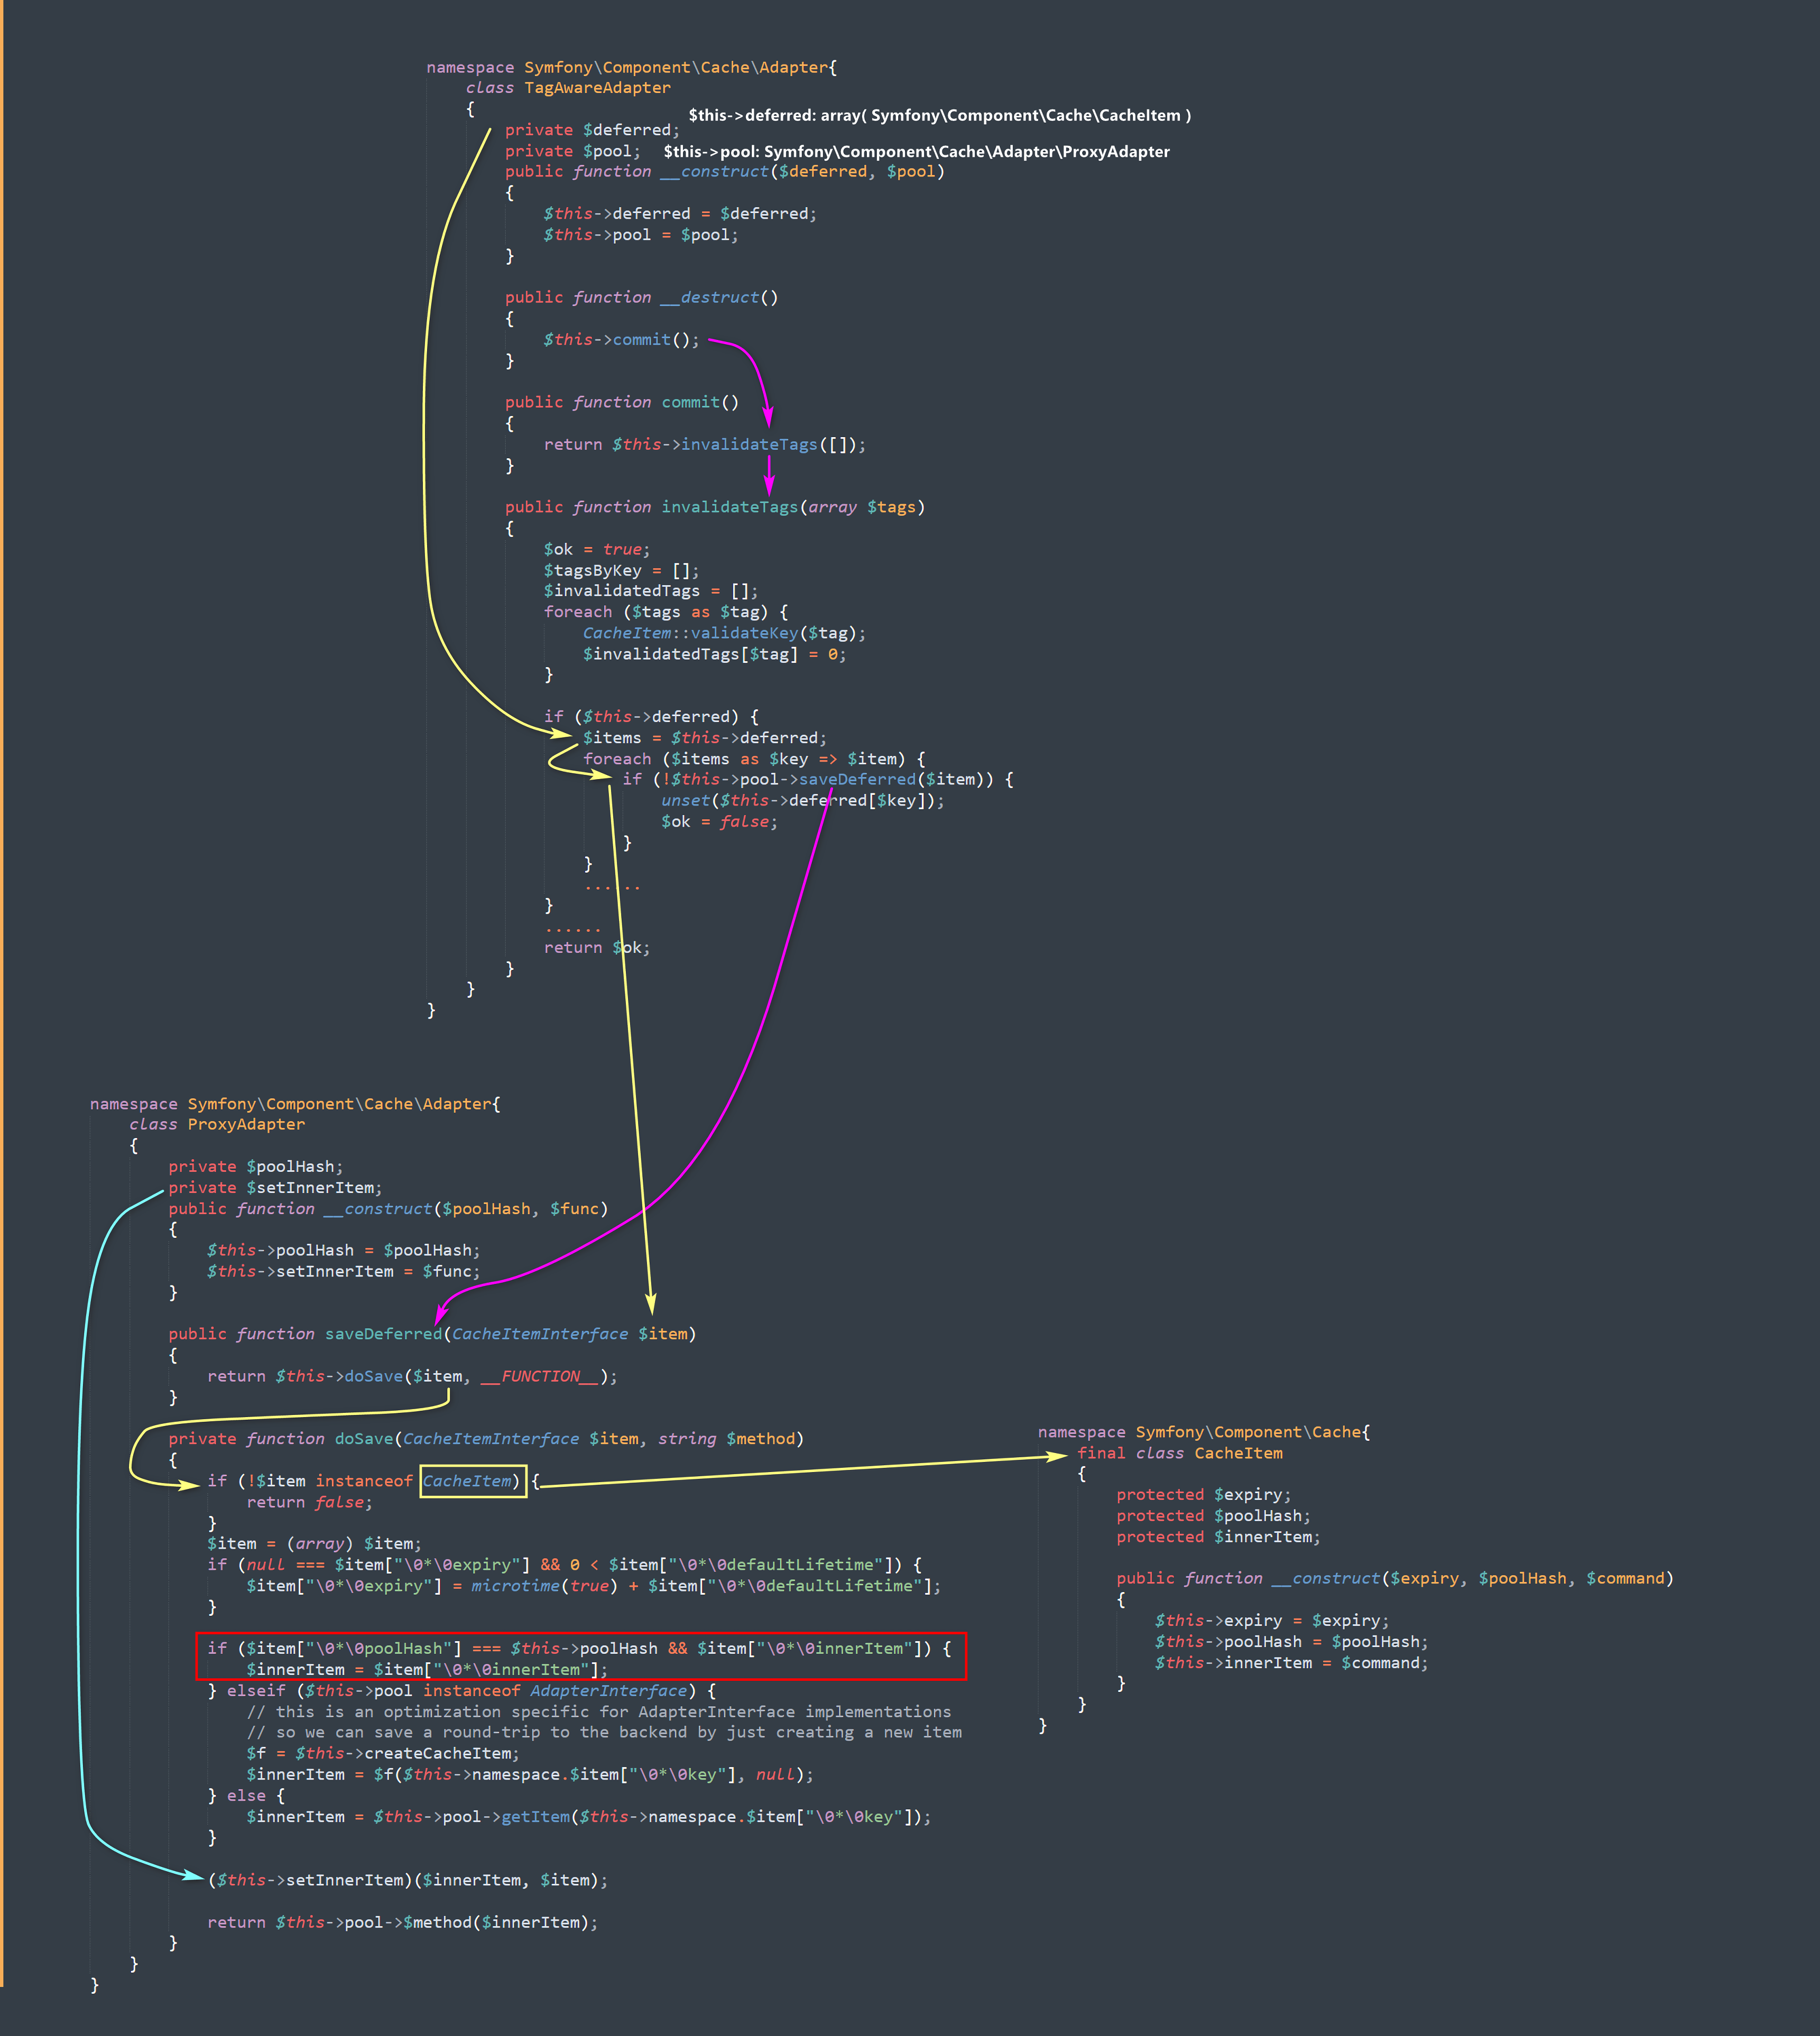Click 'elseif ($this->pool instanceof AdapterInterface)' line

[x=462, y=1690]
